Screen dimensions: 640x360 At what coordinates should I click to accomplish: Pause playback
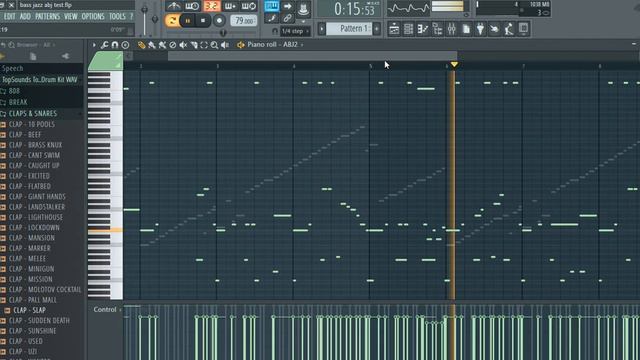tap(188, 21)
